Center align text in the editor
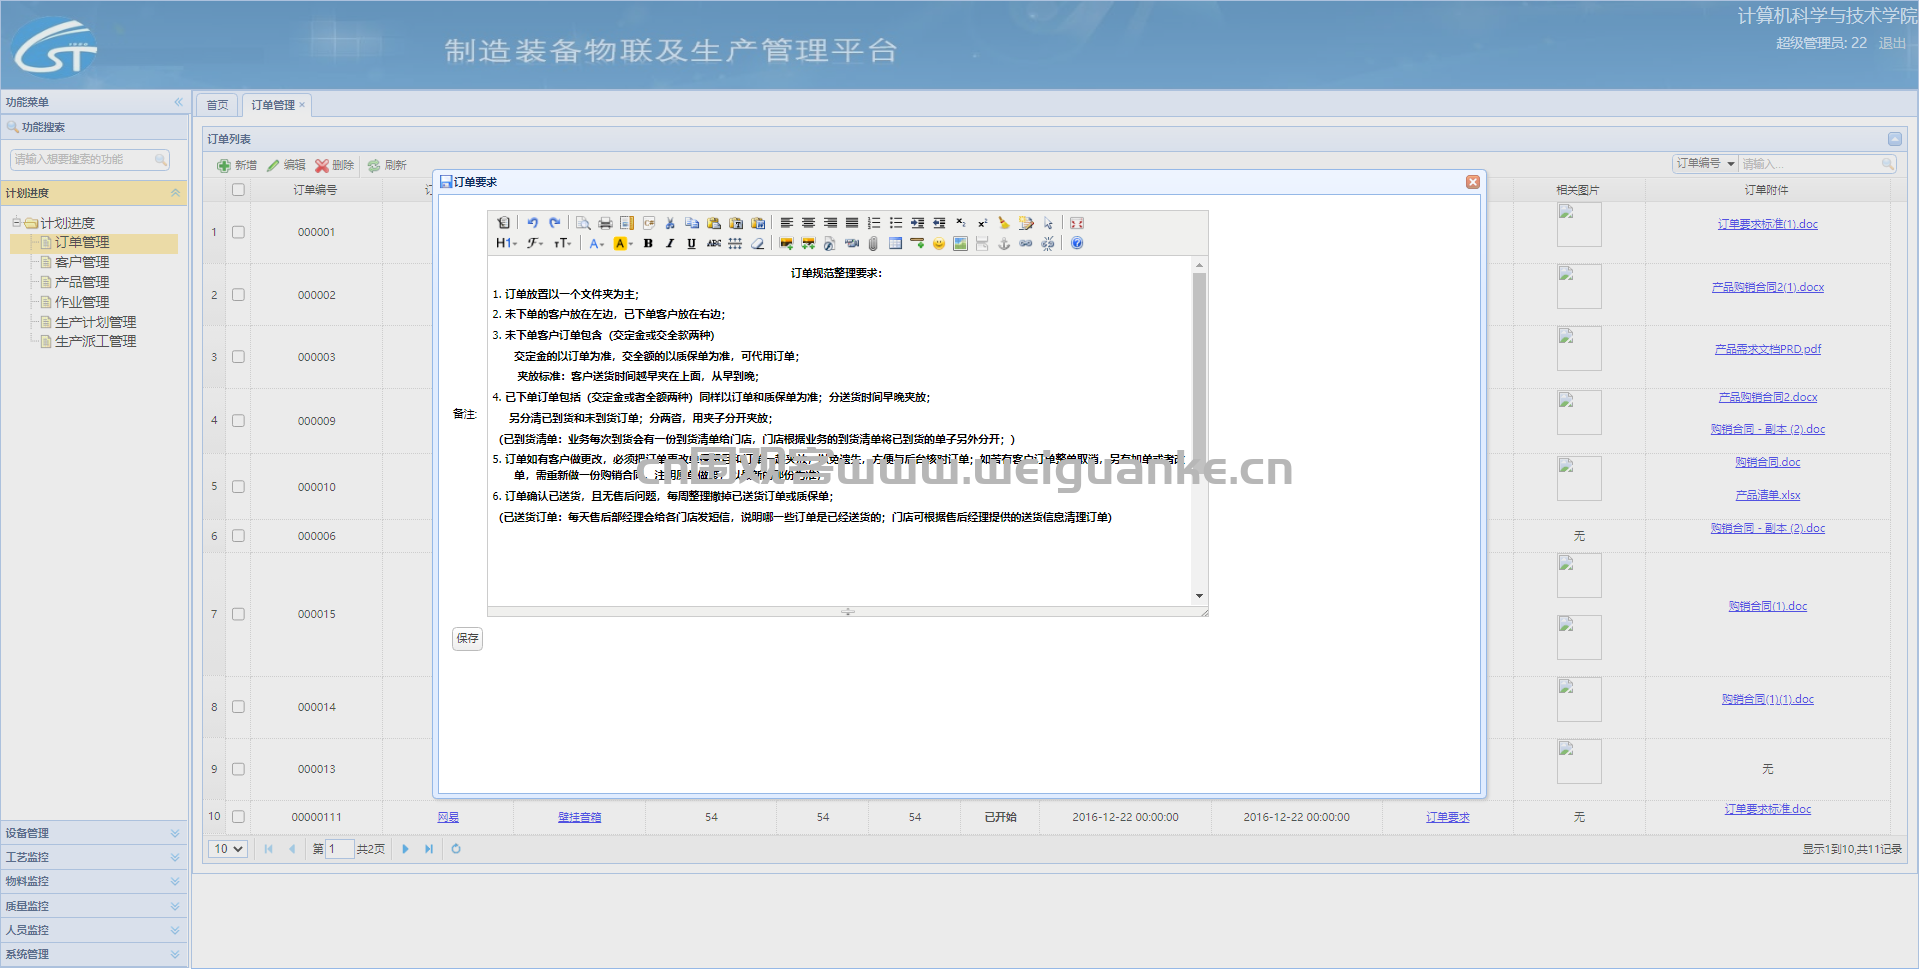 [808, 223]
